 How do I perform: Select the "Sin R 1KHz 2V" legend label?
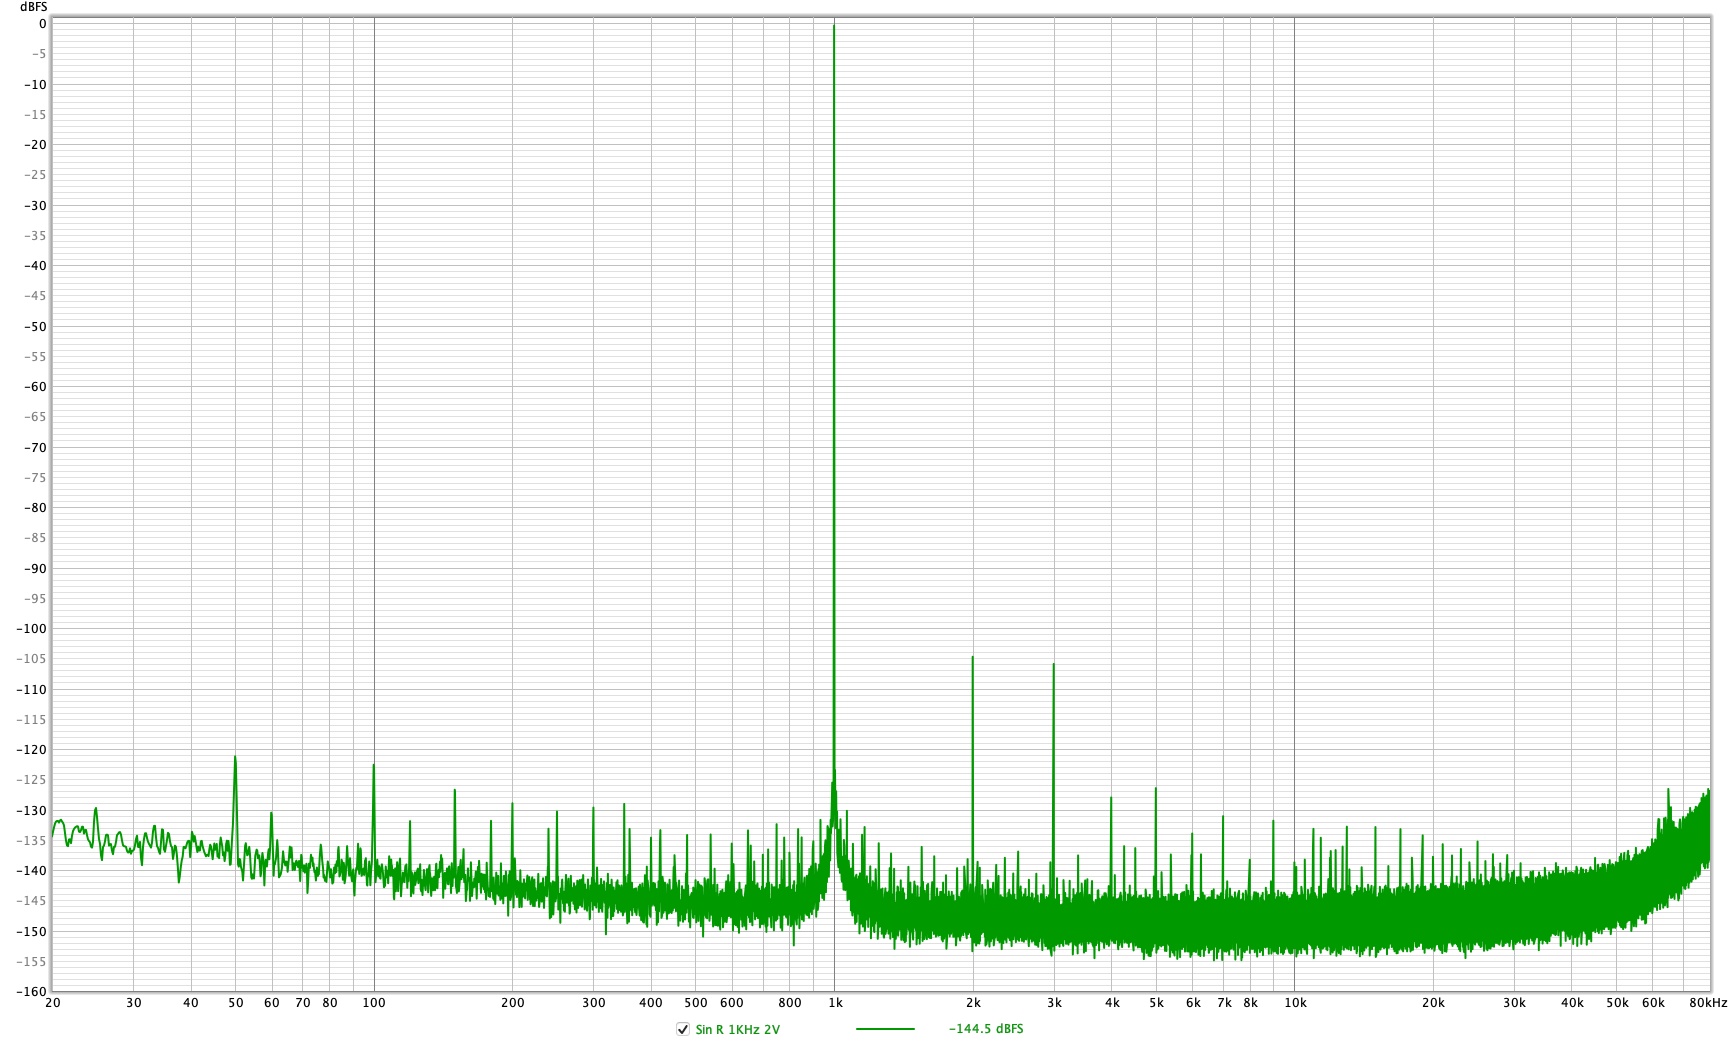point(737,1029)
